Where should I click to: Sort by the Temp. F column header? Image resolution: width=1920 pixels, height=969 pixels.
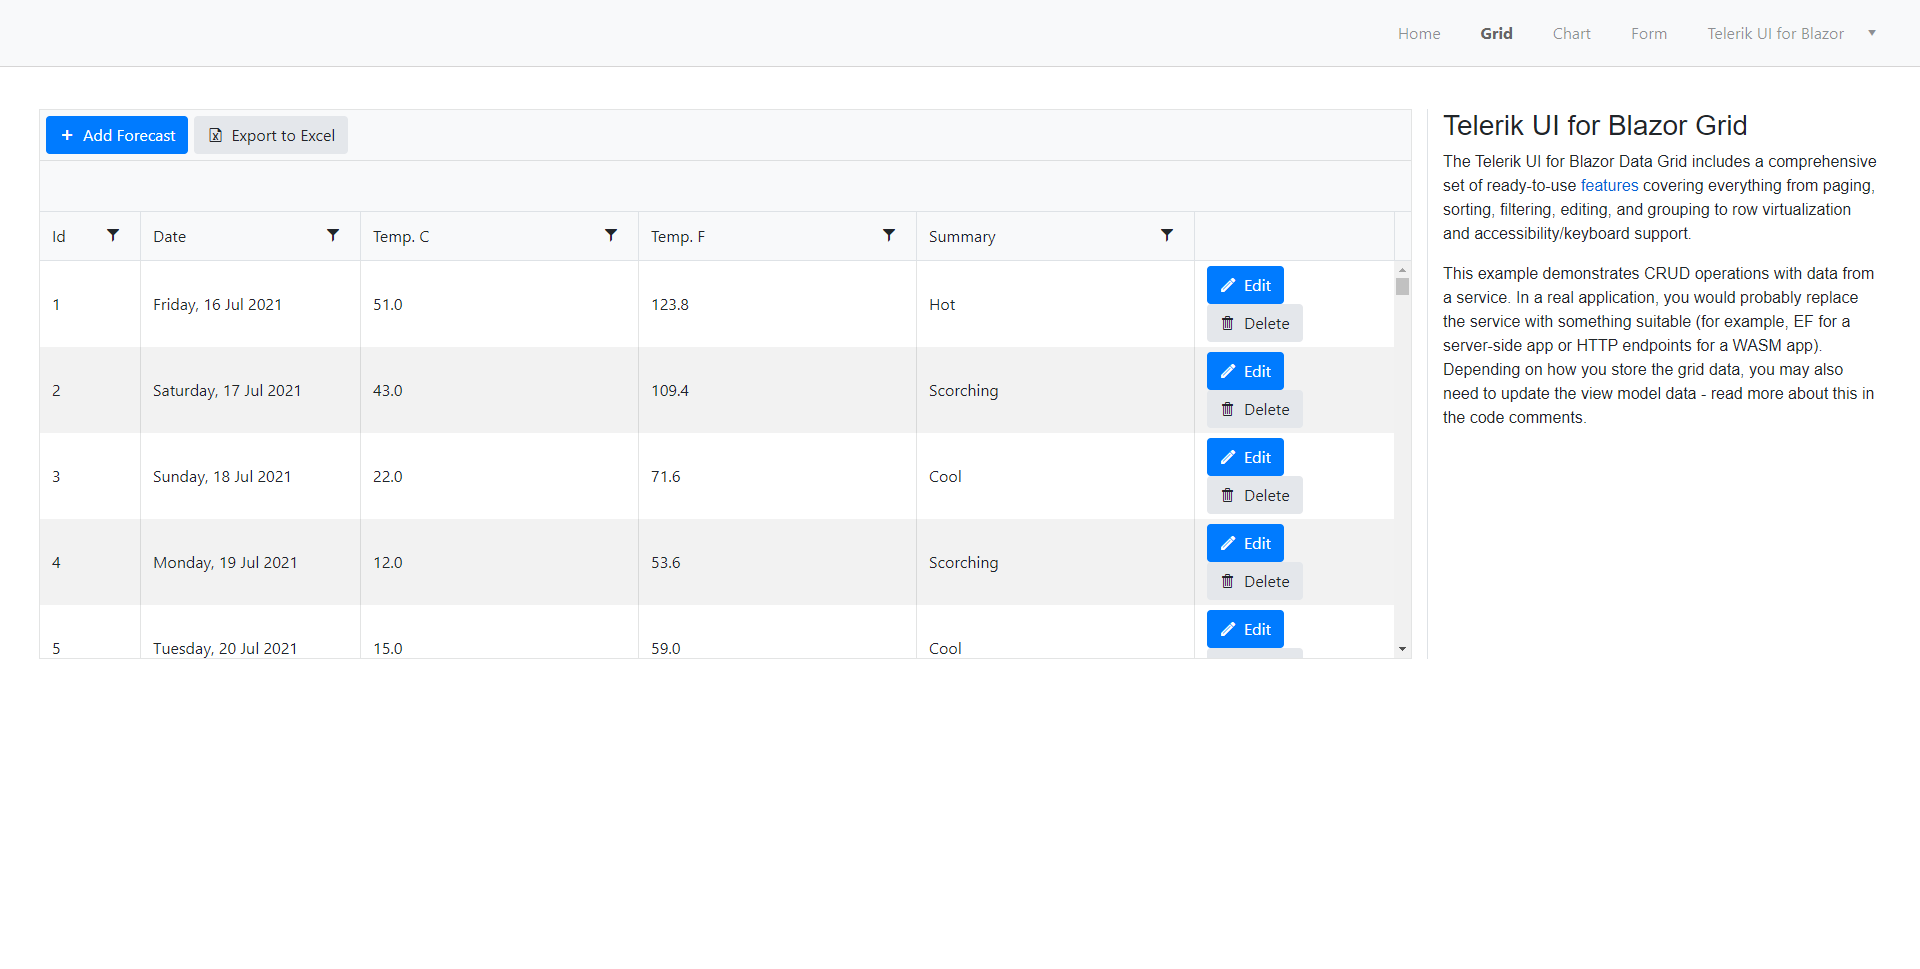pyautogui.click(x=678, y=237)
